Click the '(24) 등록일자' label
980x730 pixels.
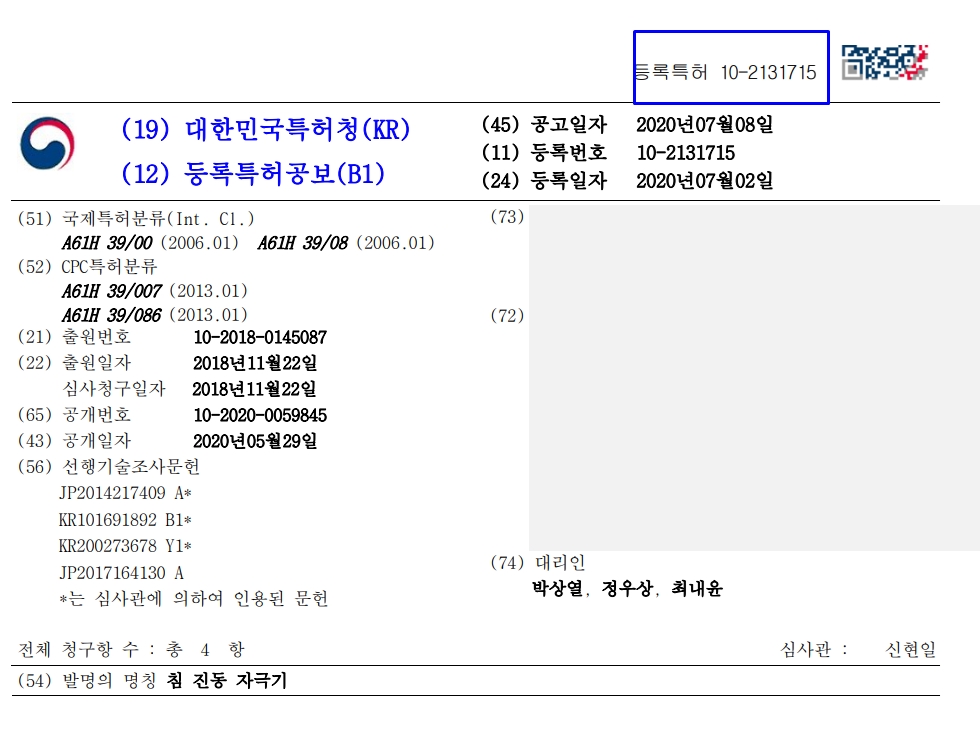coord(544,181)
